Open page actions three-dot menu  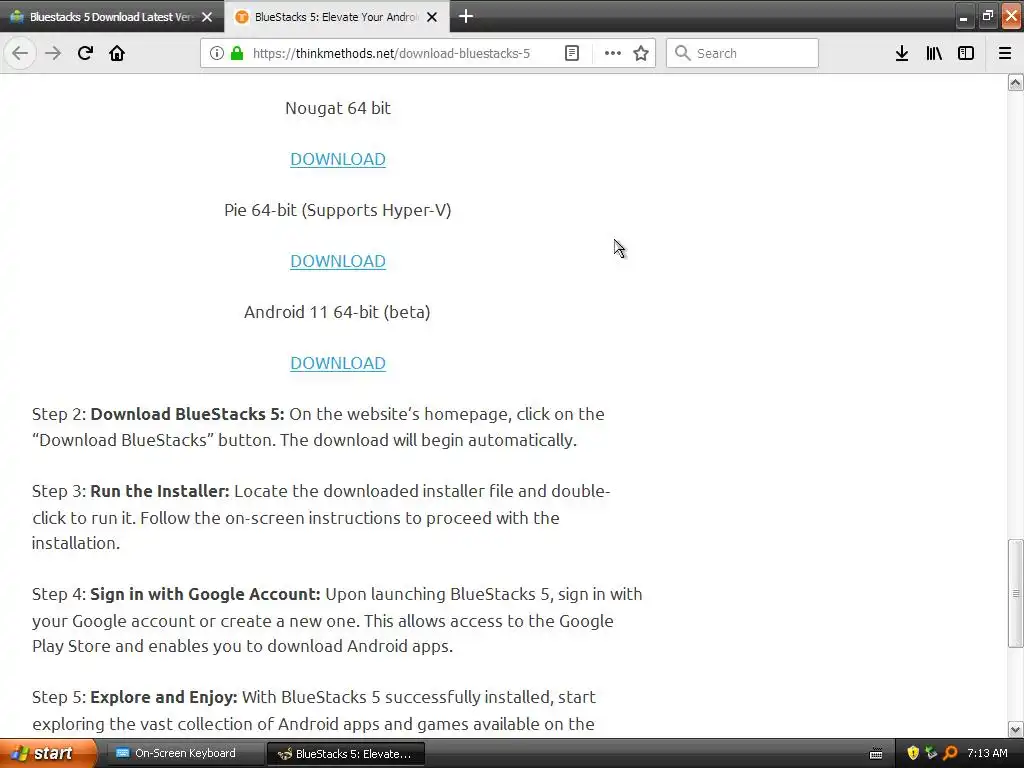[613, 53]
